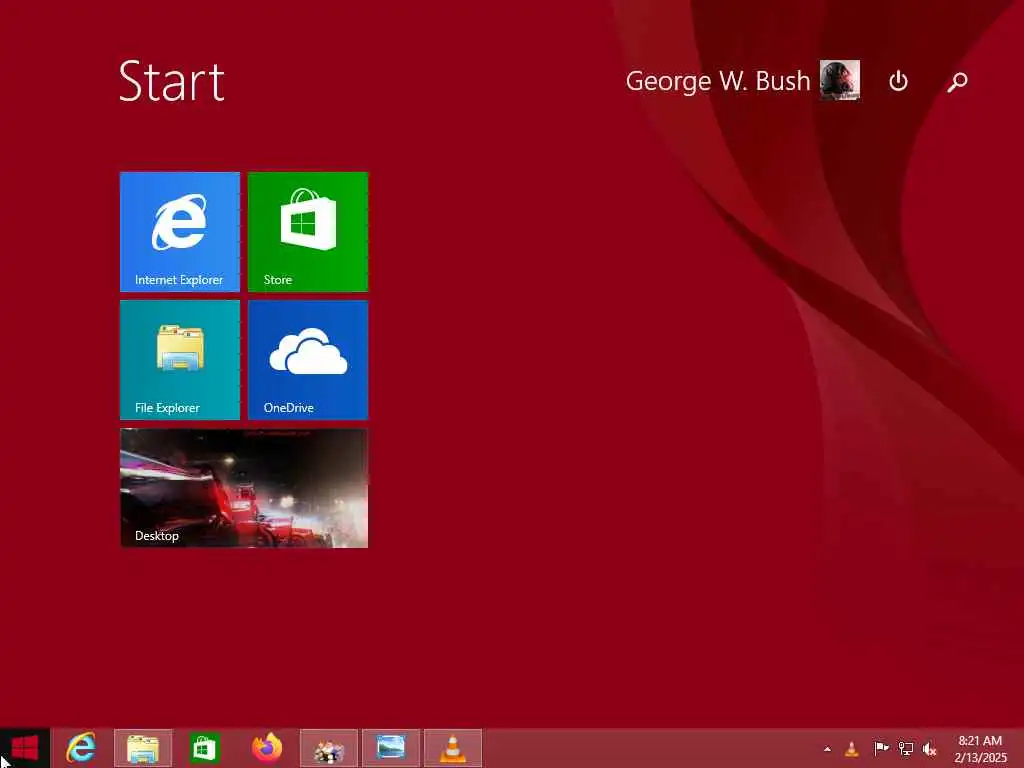Click the user account picture
1024x768 pixels.
pos(840,80)
